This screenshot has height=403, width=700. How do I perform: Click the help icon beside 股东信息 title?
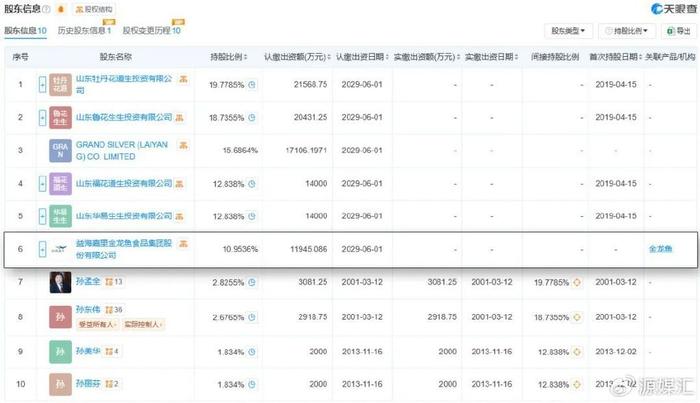[x=46, y=9]
